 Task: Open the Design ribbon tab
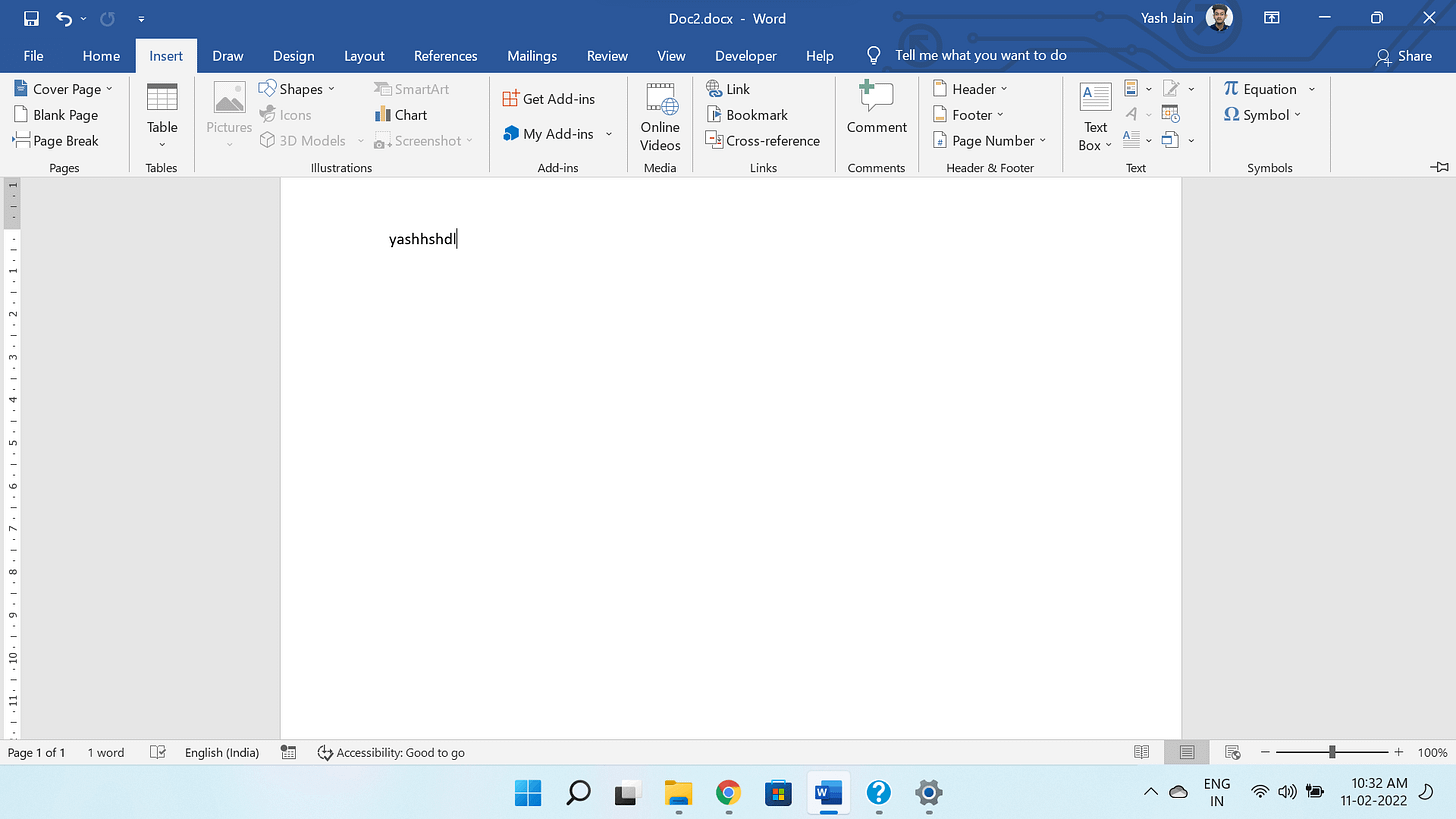click(x=293, y=56)
